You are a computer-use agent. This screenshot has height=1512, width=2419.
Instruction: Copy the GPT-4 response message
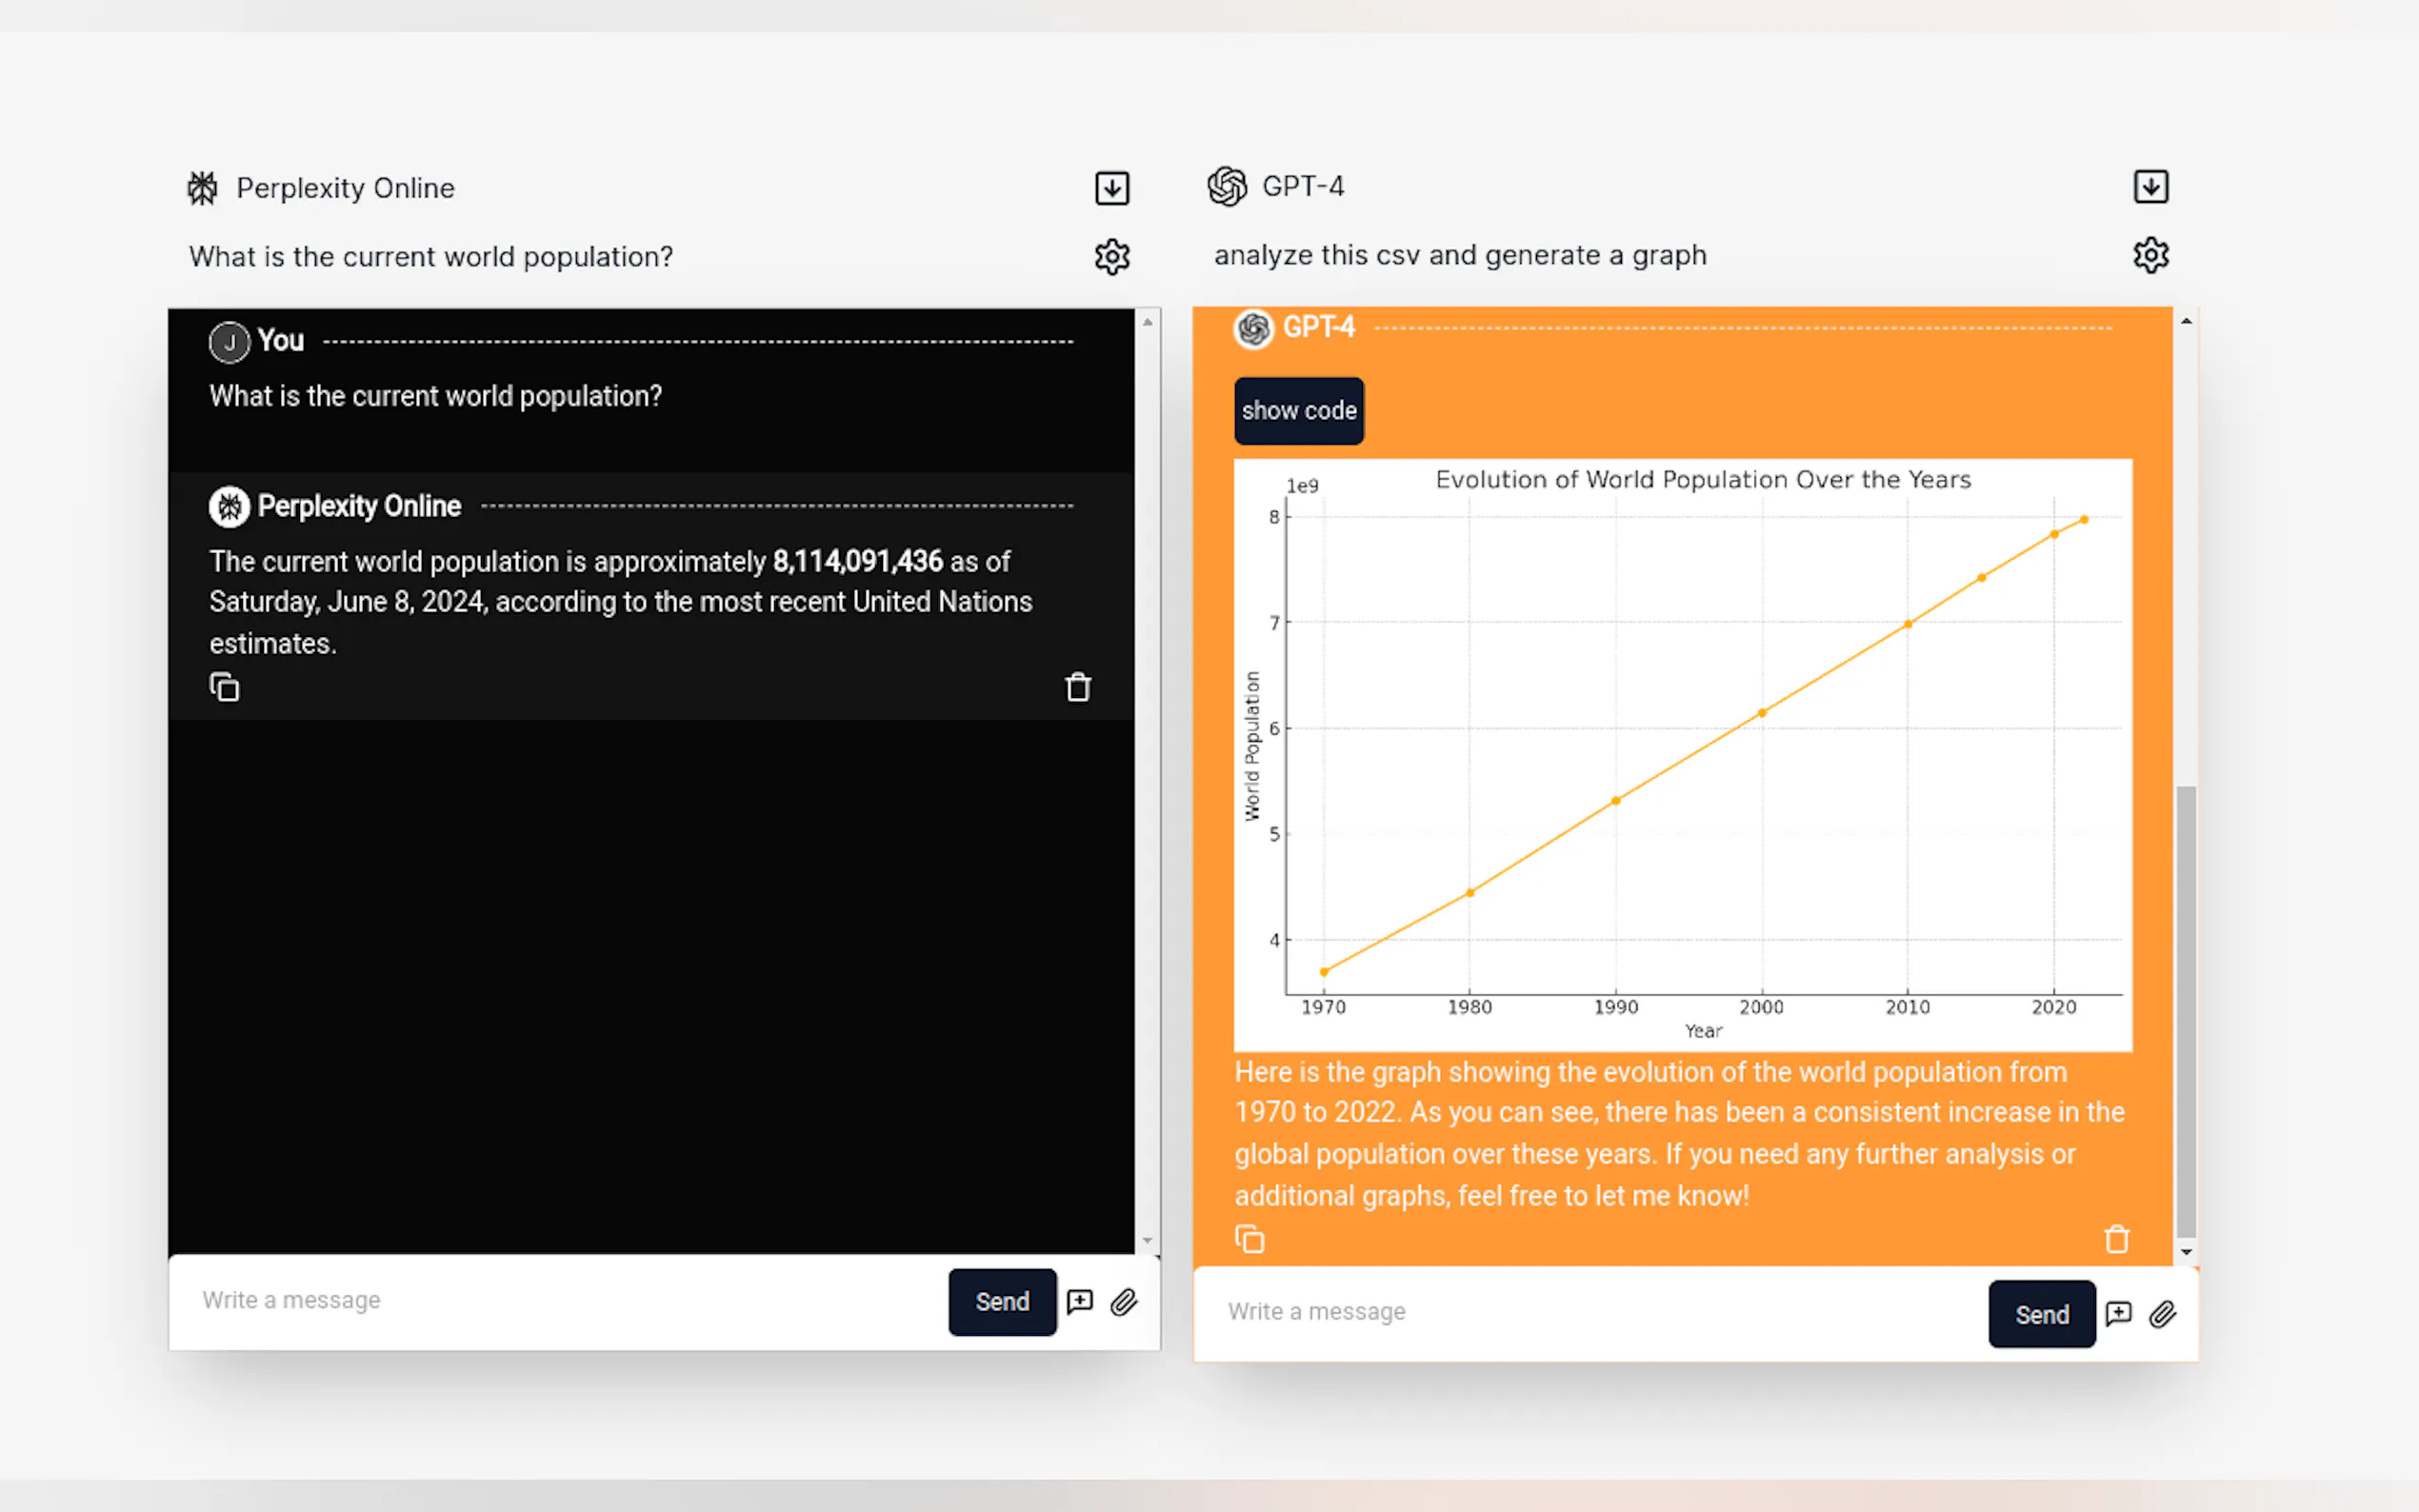coord(1249,1240)
